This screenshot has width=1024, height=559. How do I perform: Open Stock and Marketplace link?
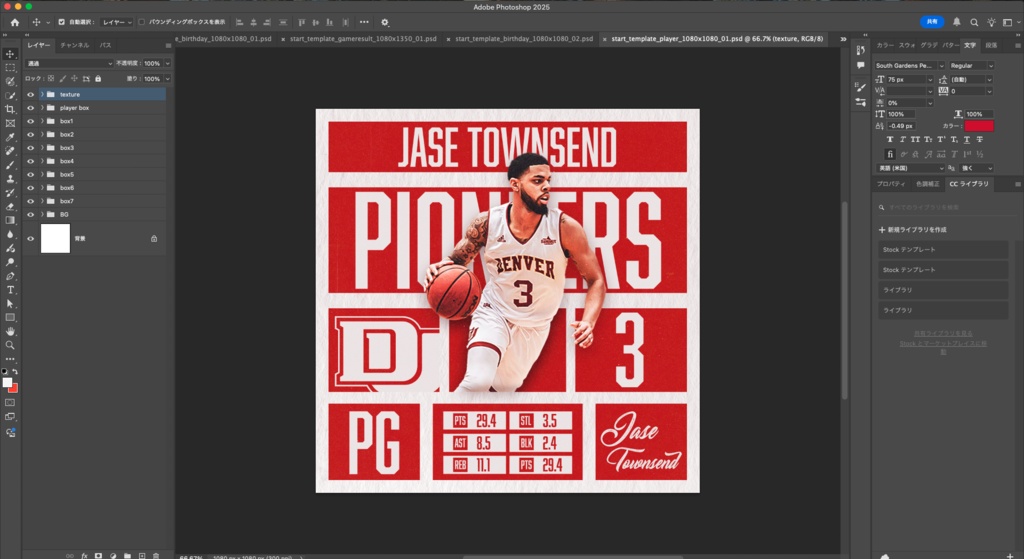point(943,347)
